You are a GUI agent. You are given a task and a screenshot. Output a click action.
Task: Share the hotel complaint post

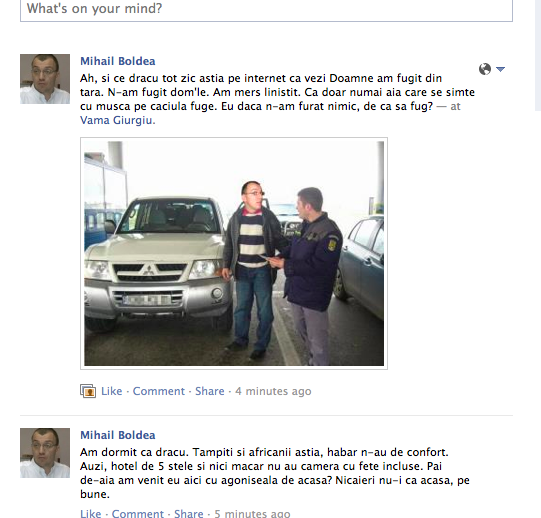[189, 513]
